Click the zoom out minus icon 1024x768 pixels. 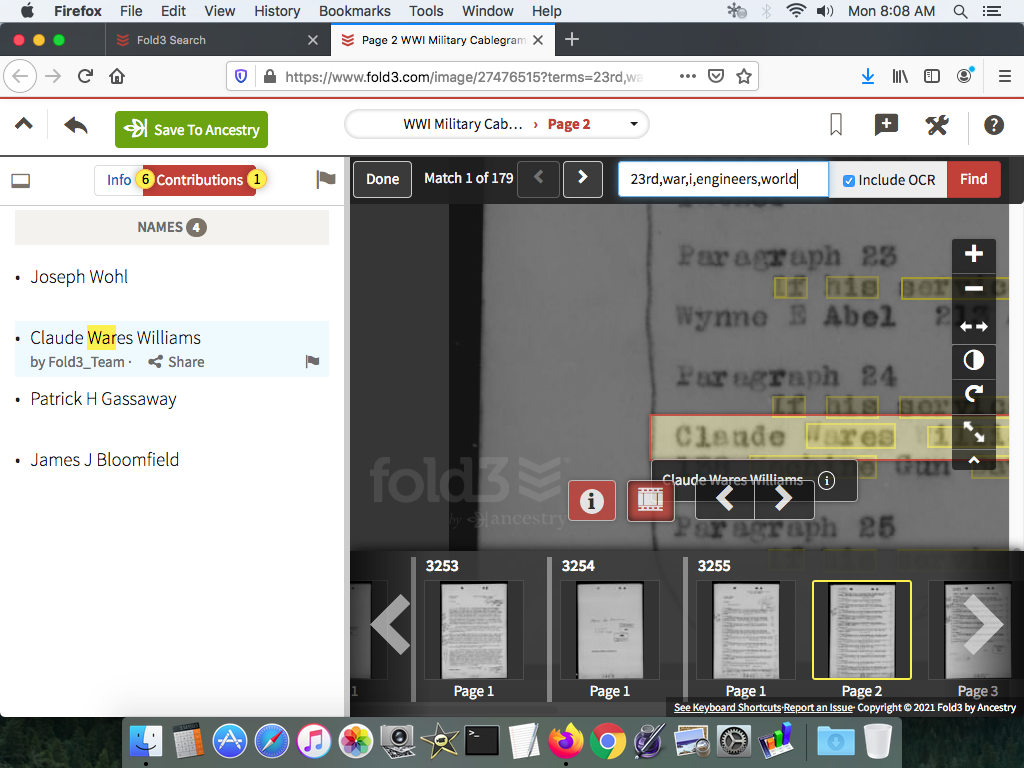[x=973, y=290]
